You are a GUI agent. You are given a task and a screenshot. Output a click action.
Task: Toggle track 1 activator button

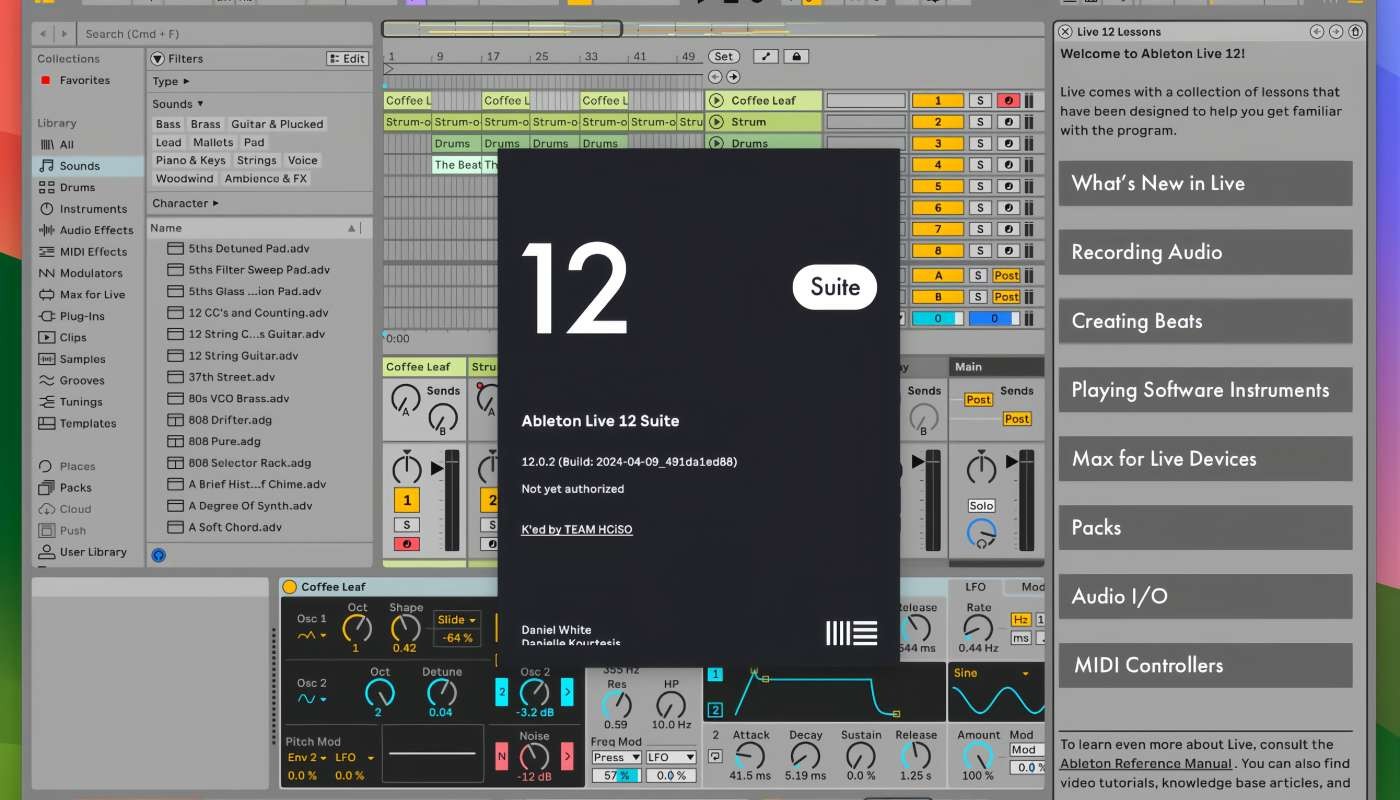938,100
